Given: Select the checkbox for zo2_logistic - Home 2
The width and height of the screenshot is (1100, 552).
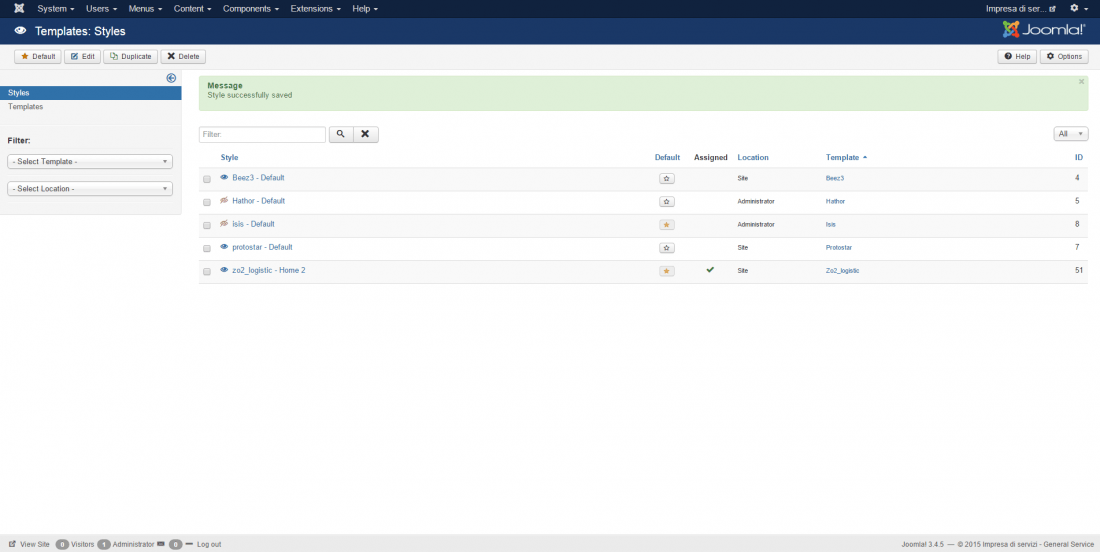Looking at the screenshot, I should [x=207, y=272].
